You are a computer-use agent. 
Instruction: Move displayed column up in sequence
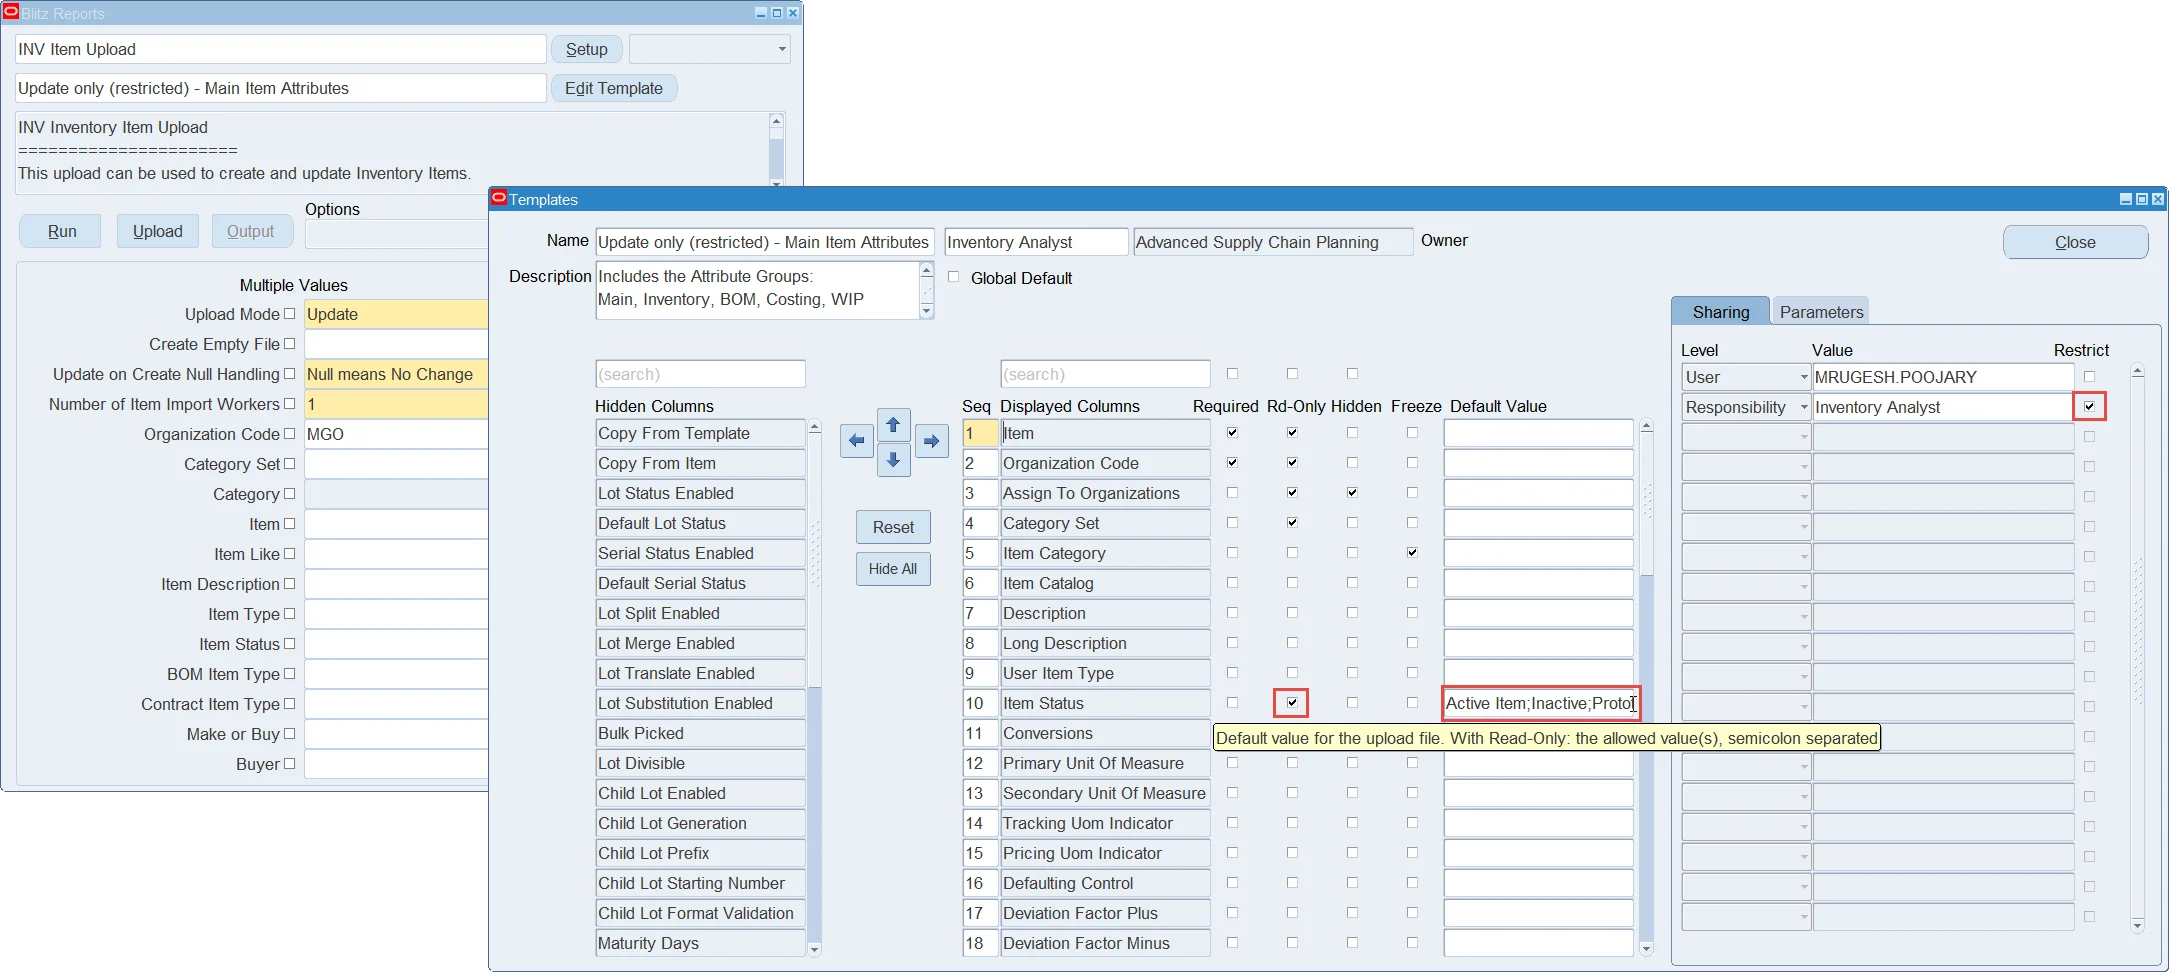[894, 425]
